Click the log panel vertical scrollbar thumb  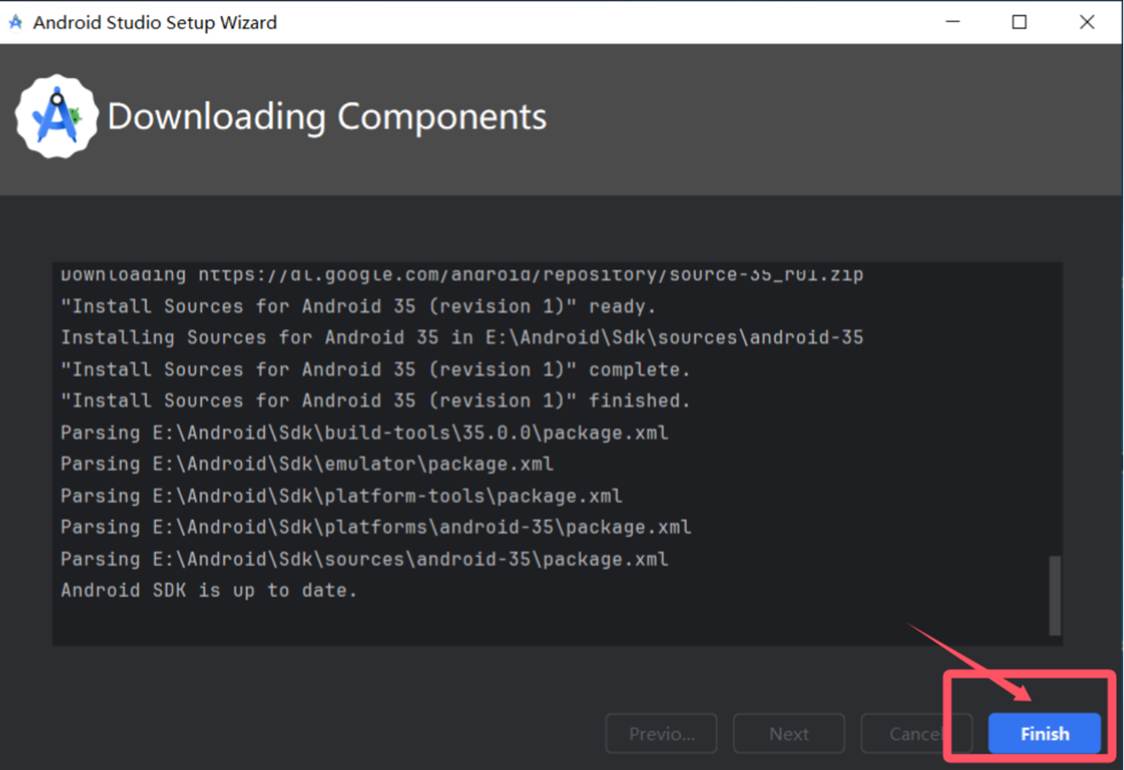[1054, 595]
